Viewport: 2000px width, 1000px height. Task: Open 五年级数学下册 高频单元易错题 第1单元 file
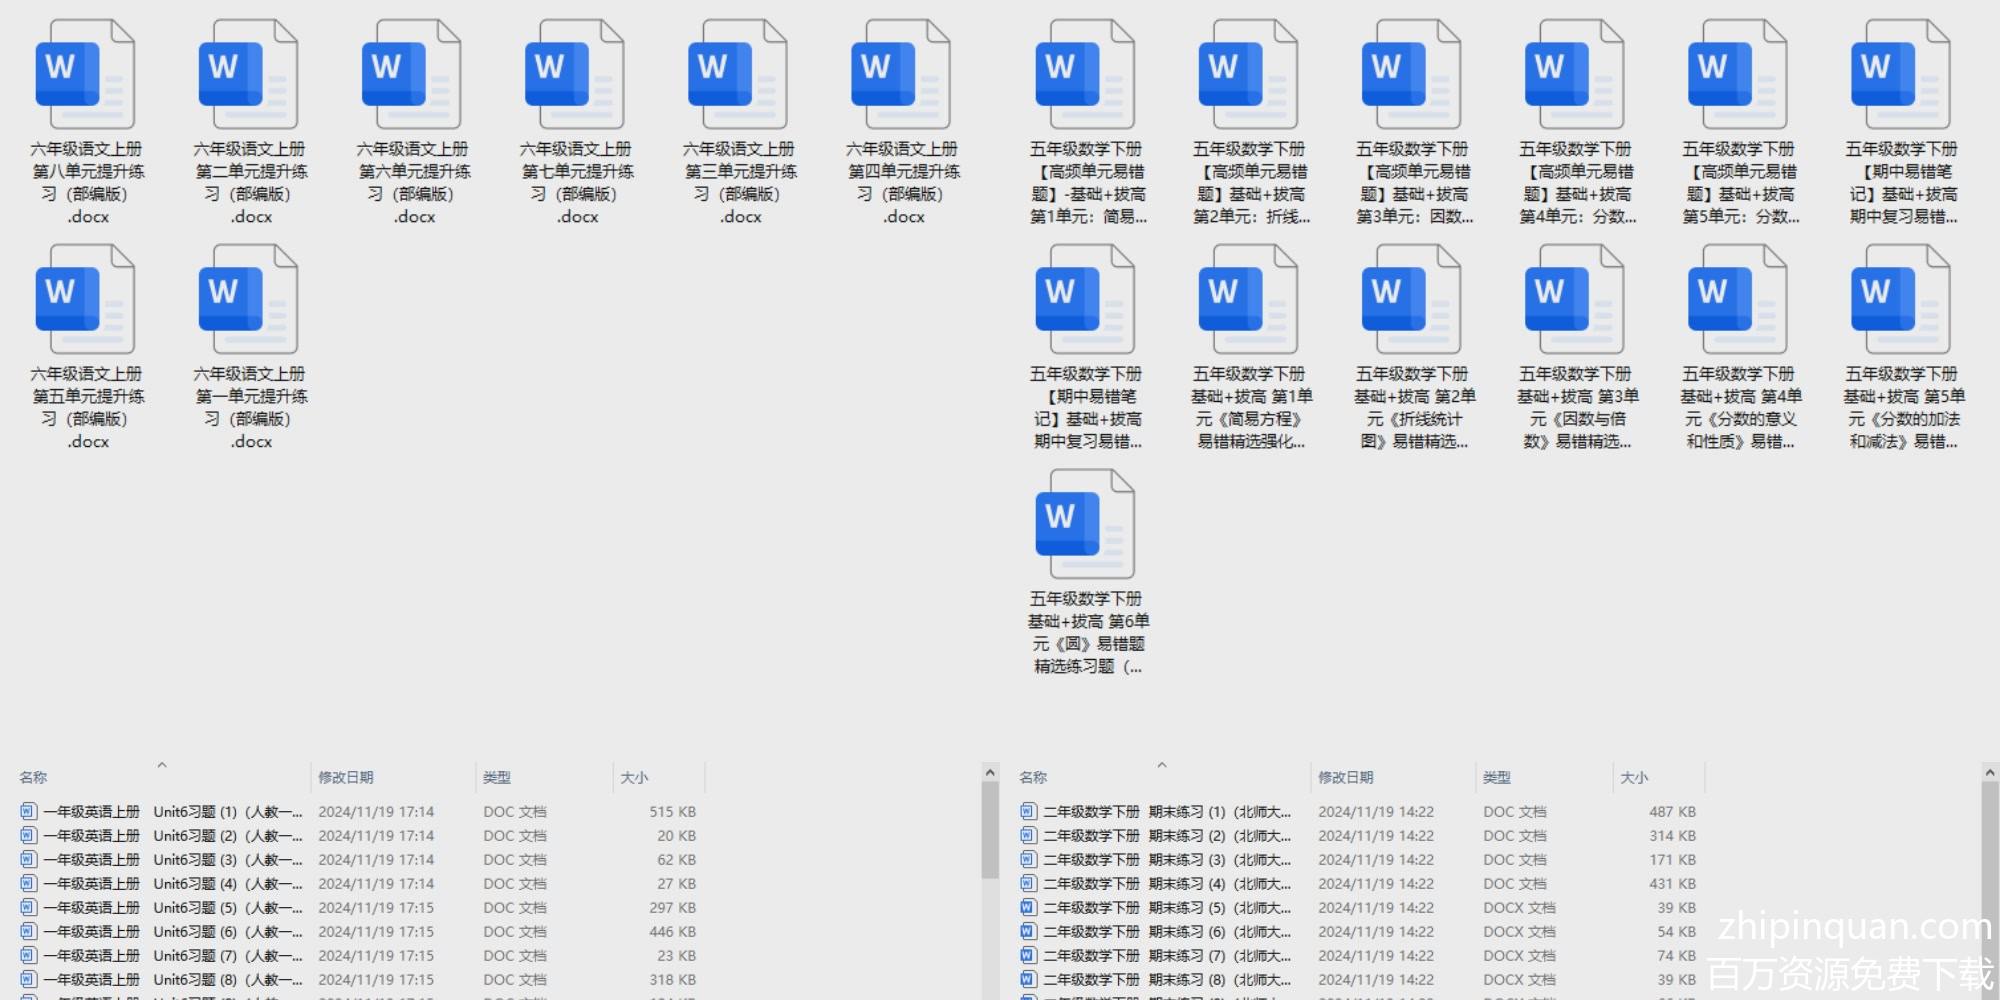1086,76
